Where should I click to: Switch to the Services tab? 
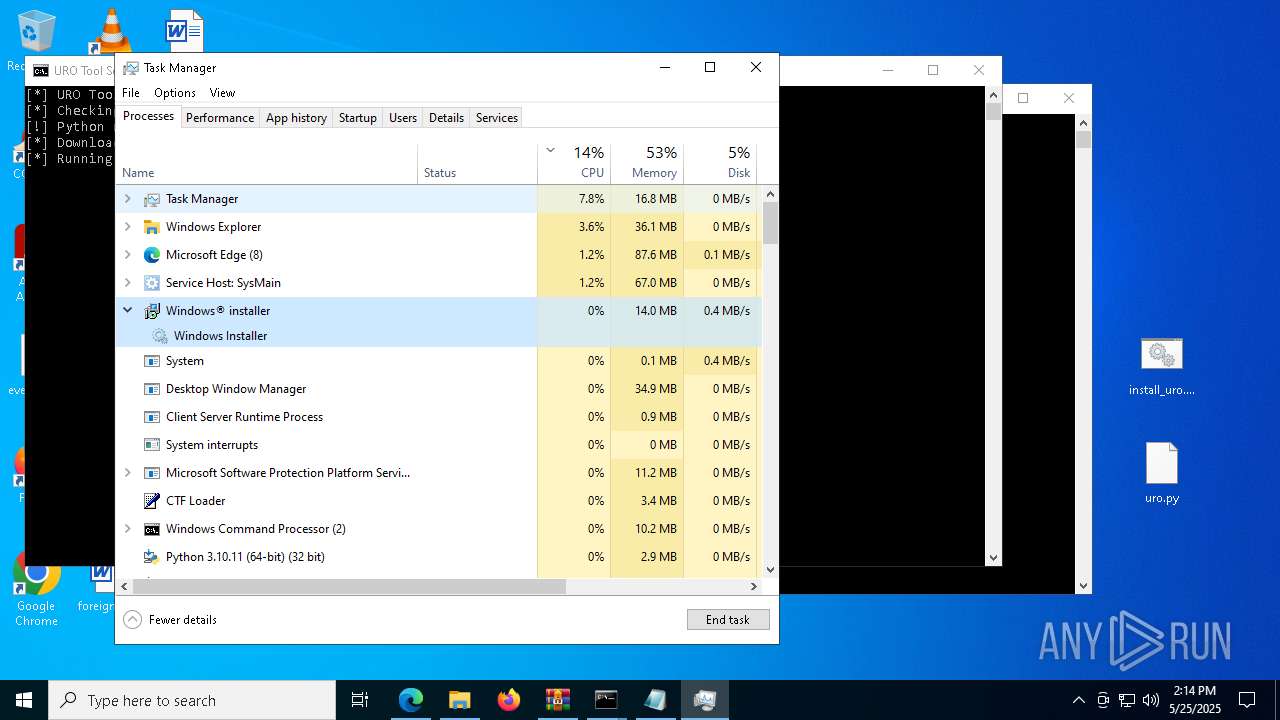point(497,118)
